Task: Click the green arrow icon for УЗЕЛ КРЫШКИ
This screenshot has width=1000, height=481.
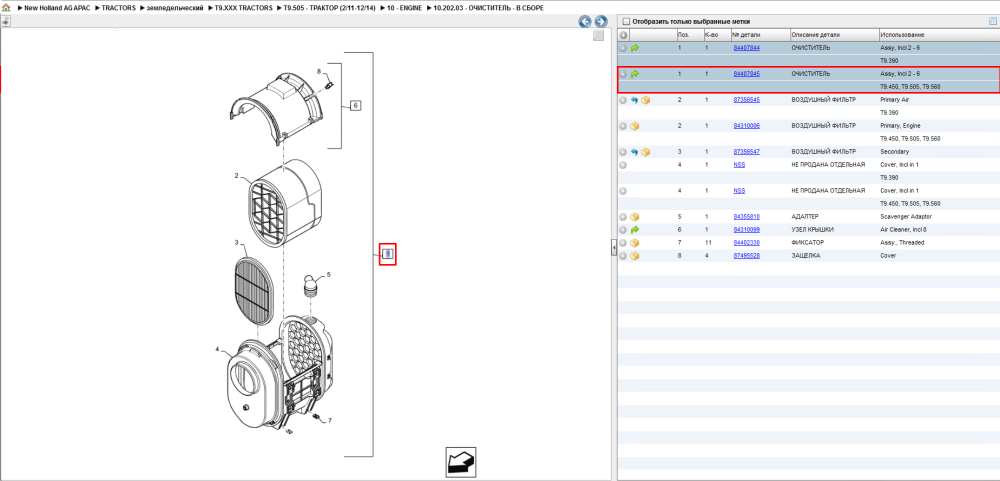Action: coord(635,230)
